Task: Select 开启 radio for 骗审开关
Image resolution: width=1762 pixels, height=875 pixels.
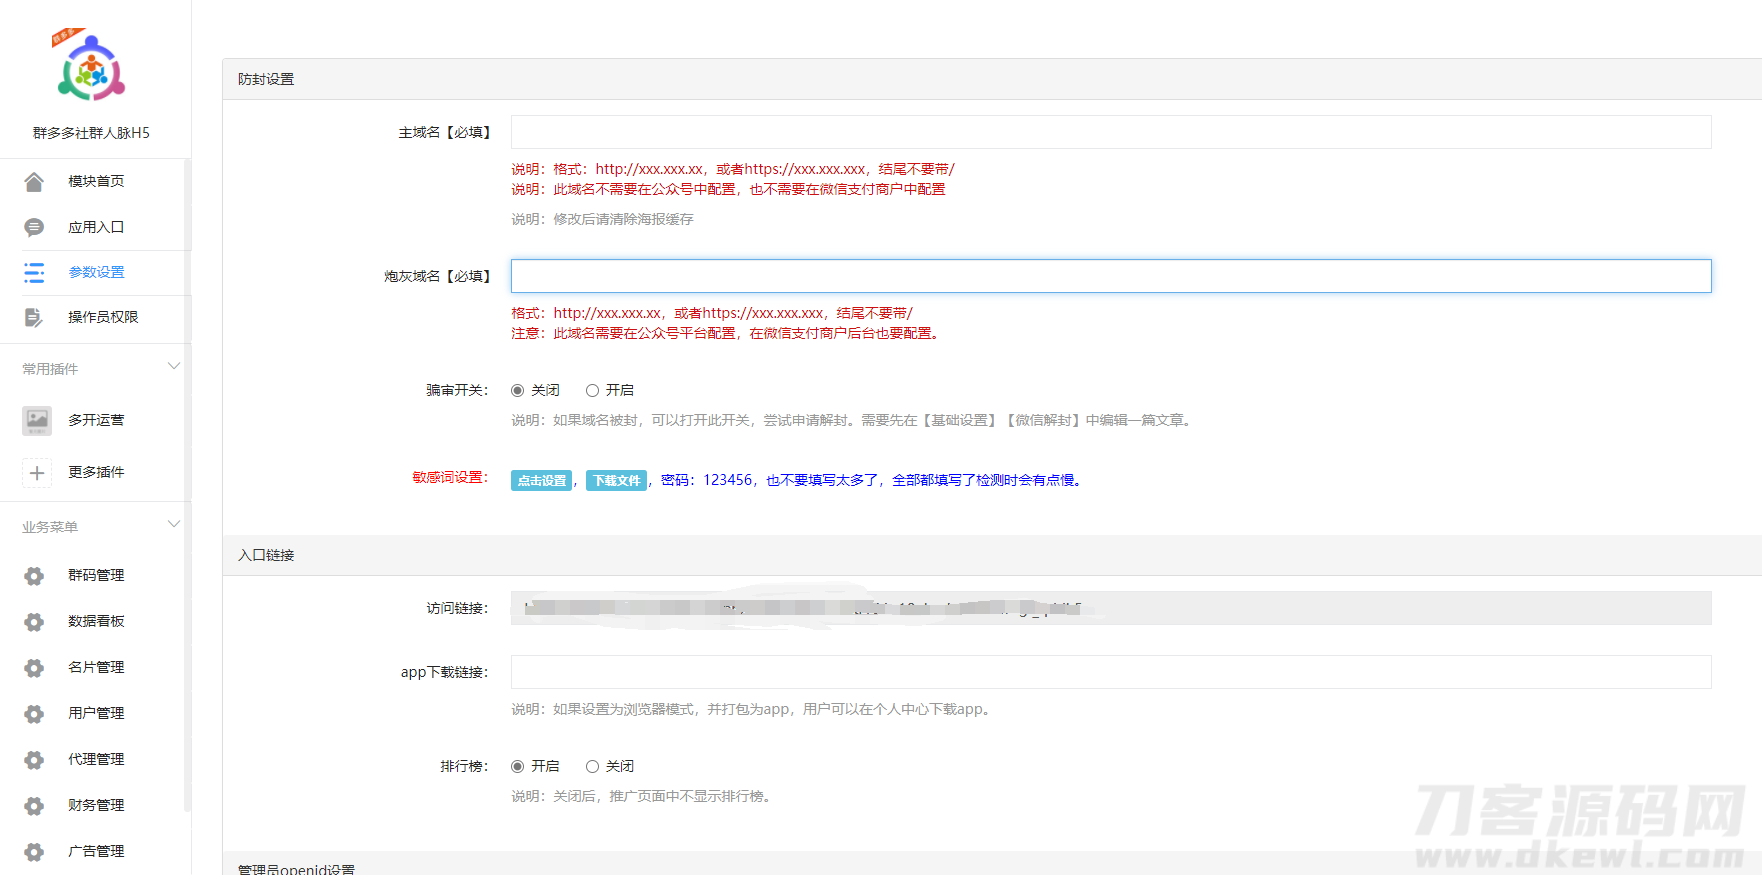Action: (x=592, y=390)
